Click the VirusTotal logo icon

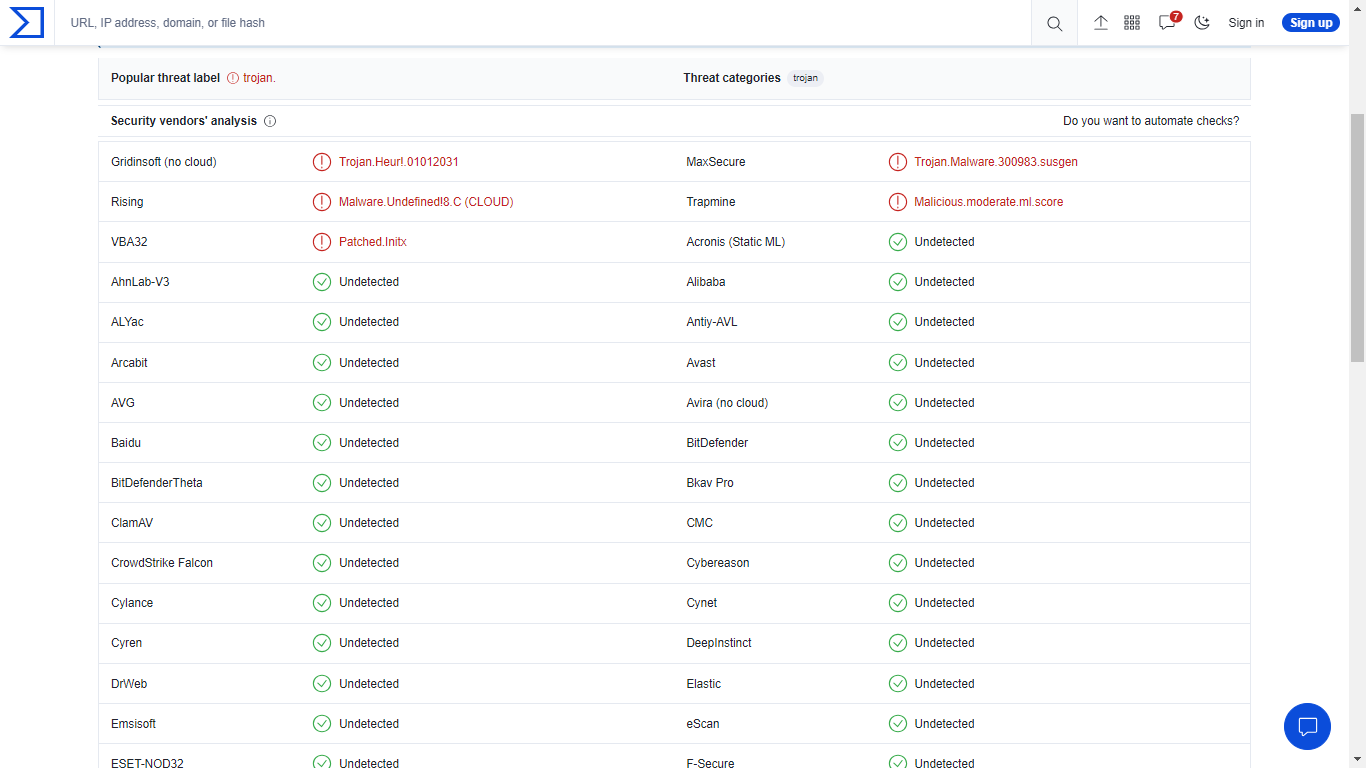pyautogui.click(x=27, y=22)
